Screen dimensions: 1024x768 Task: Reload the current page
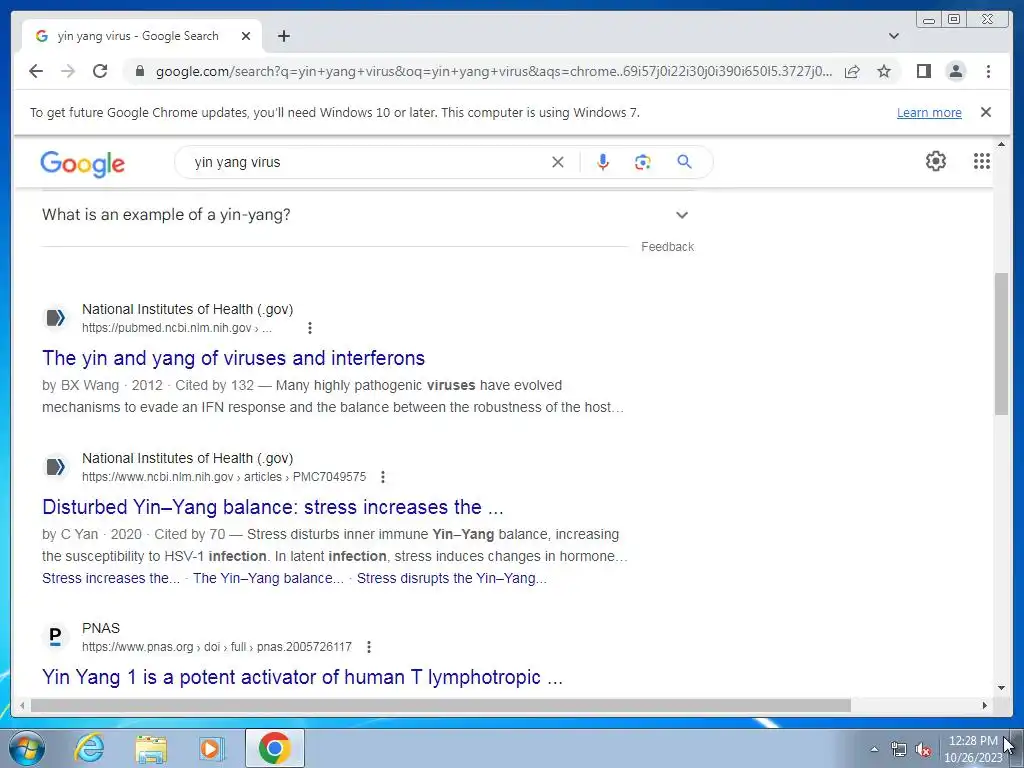pyautogui.click(x=100, y=71)
